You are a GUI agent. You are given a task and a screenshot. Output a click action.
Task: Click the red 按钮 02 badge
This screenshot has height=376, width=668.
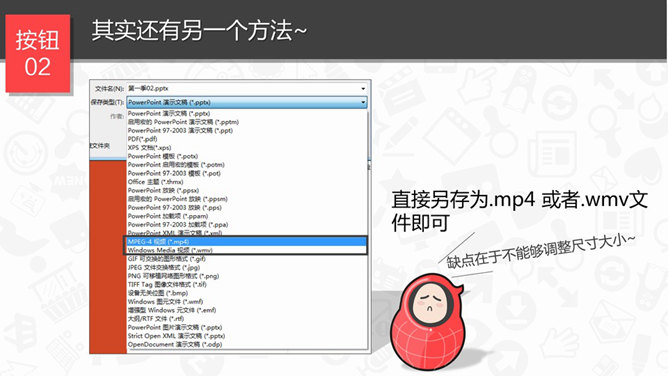tap(37, 53)
